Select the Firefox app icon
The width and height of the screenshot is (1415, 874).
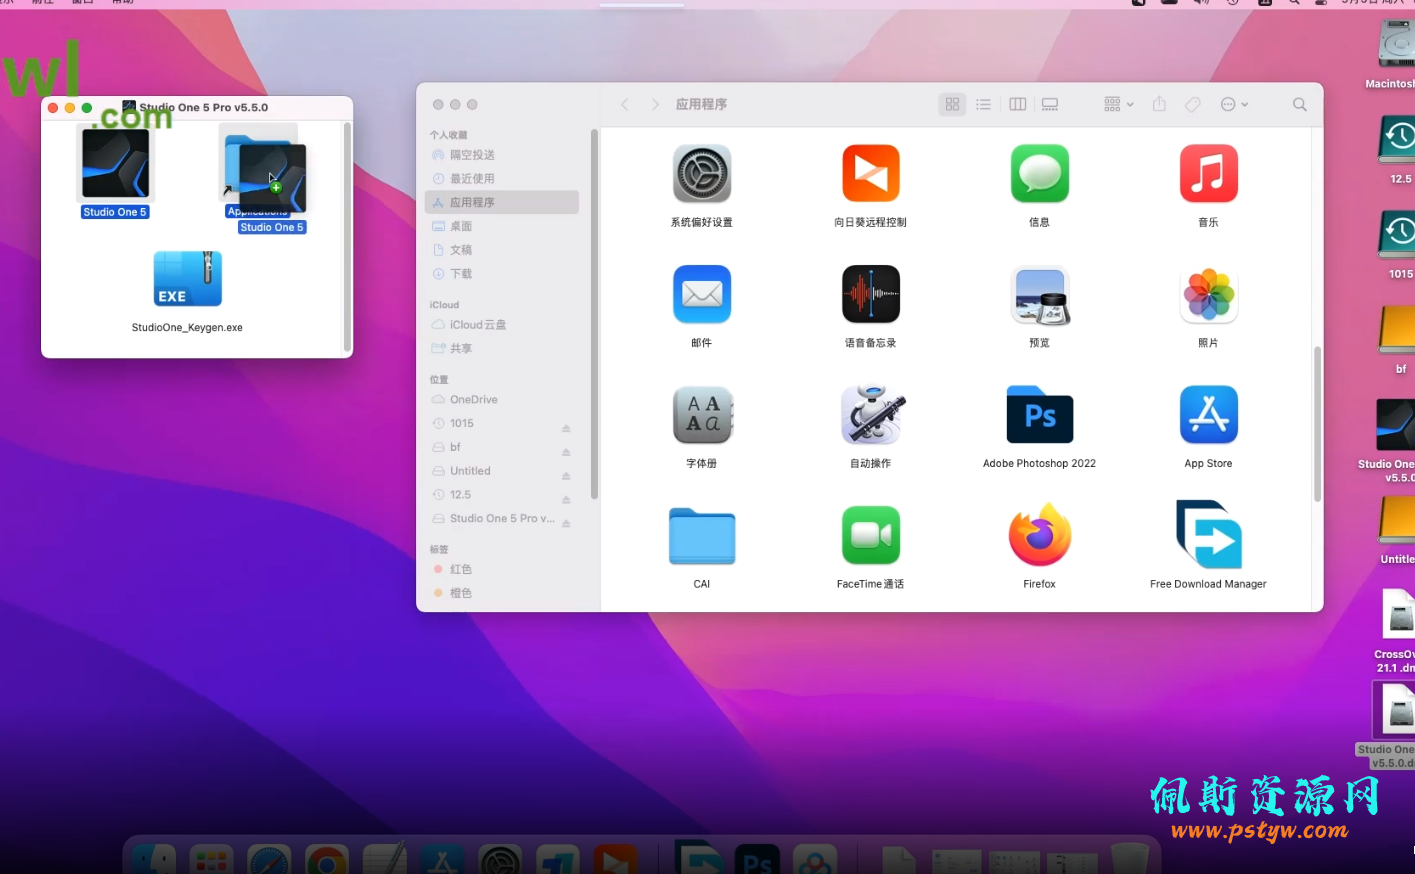1040,535
